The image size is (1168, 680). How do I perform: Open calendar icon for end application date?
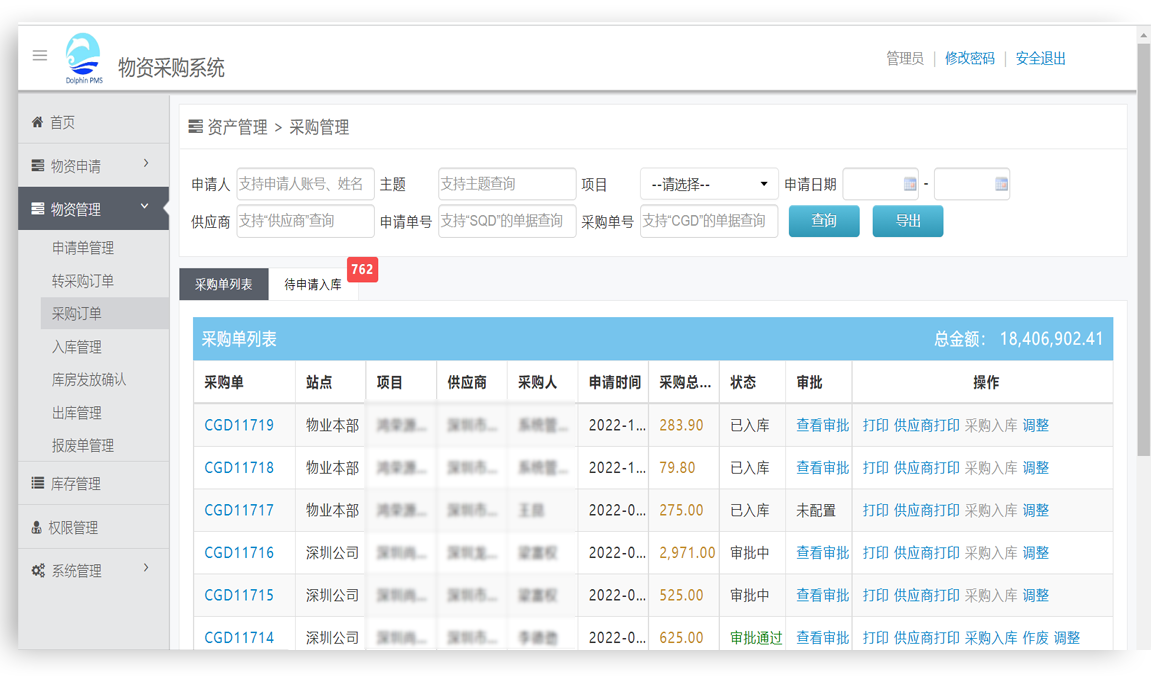tap(1001, 184)
